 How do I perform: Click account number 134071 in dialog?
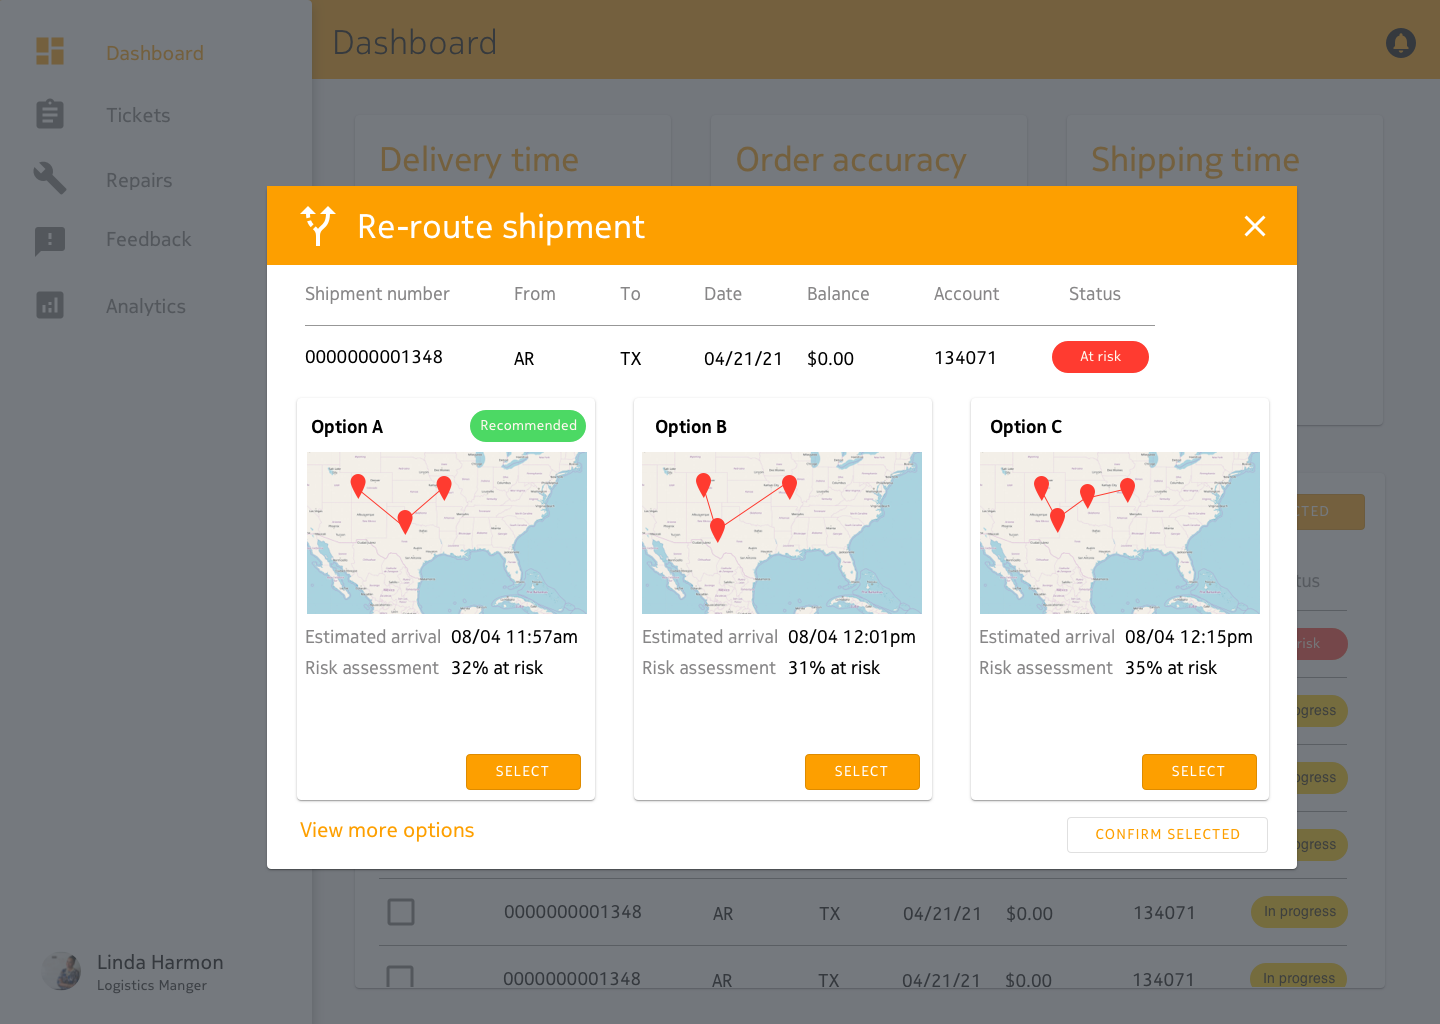click(965, 358)
